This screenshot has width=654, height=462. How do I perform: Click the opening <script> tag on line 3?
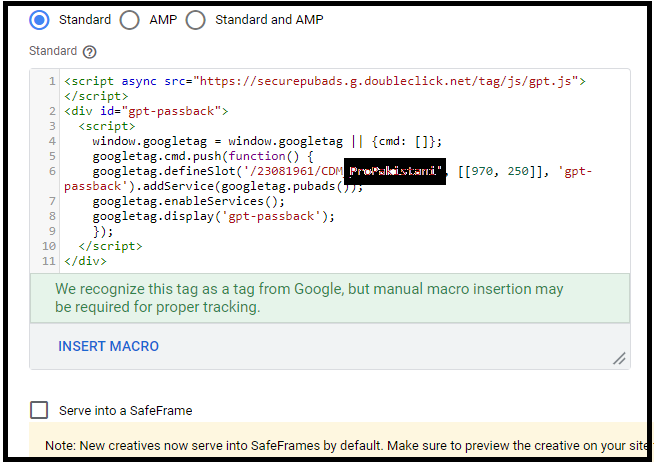(107, 126)
